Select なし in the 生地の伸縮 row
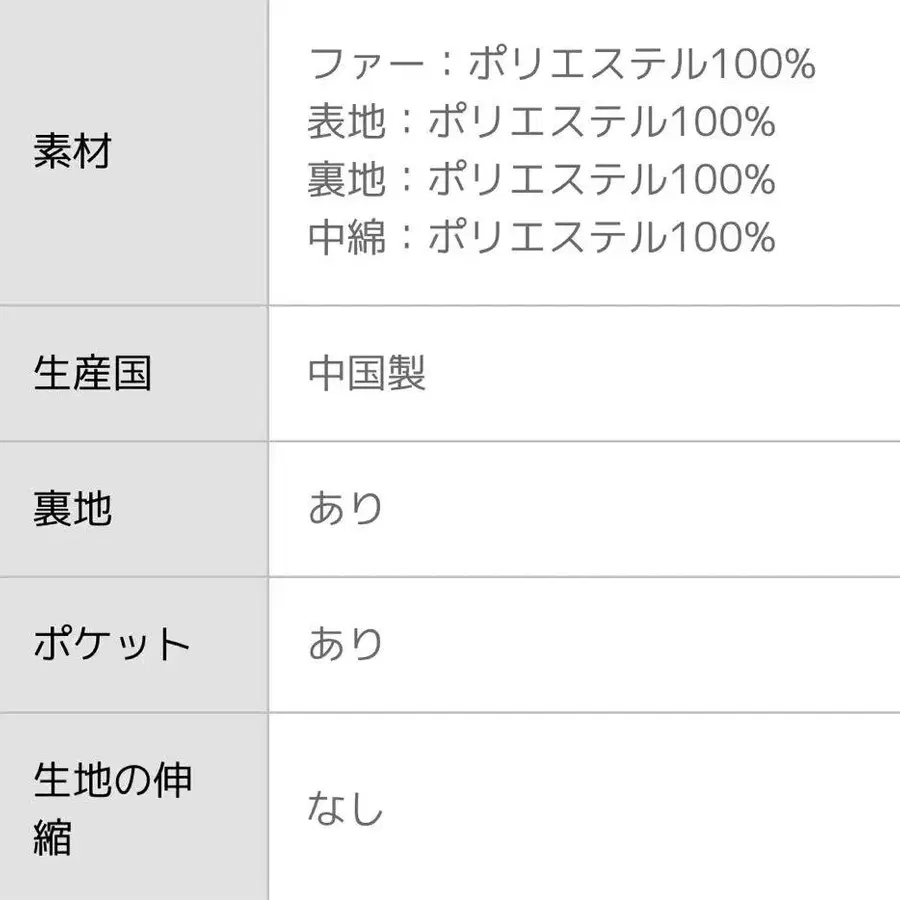 (346, 808)
